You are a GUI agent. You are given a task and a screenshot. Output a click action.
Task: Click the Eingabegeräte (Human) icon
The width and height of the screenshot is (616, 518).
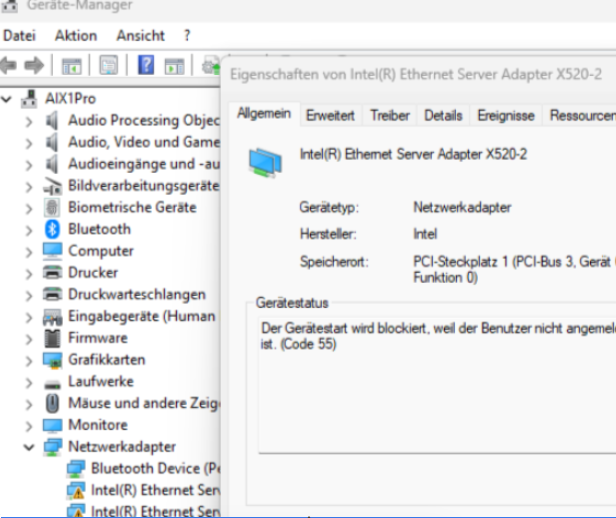(x=52, y=317)
